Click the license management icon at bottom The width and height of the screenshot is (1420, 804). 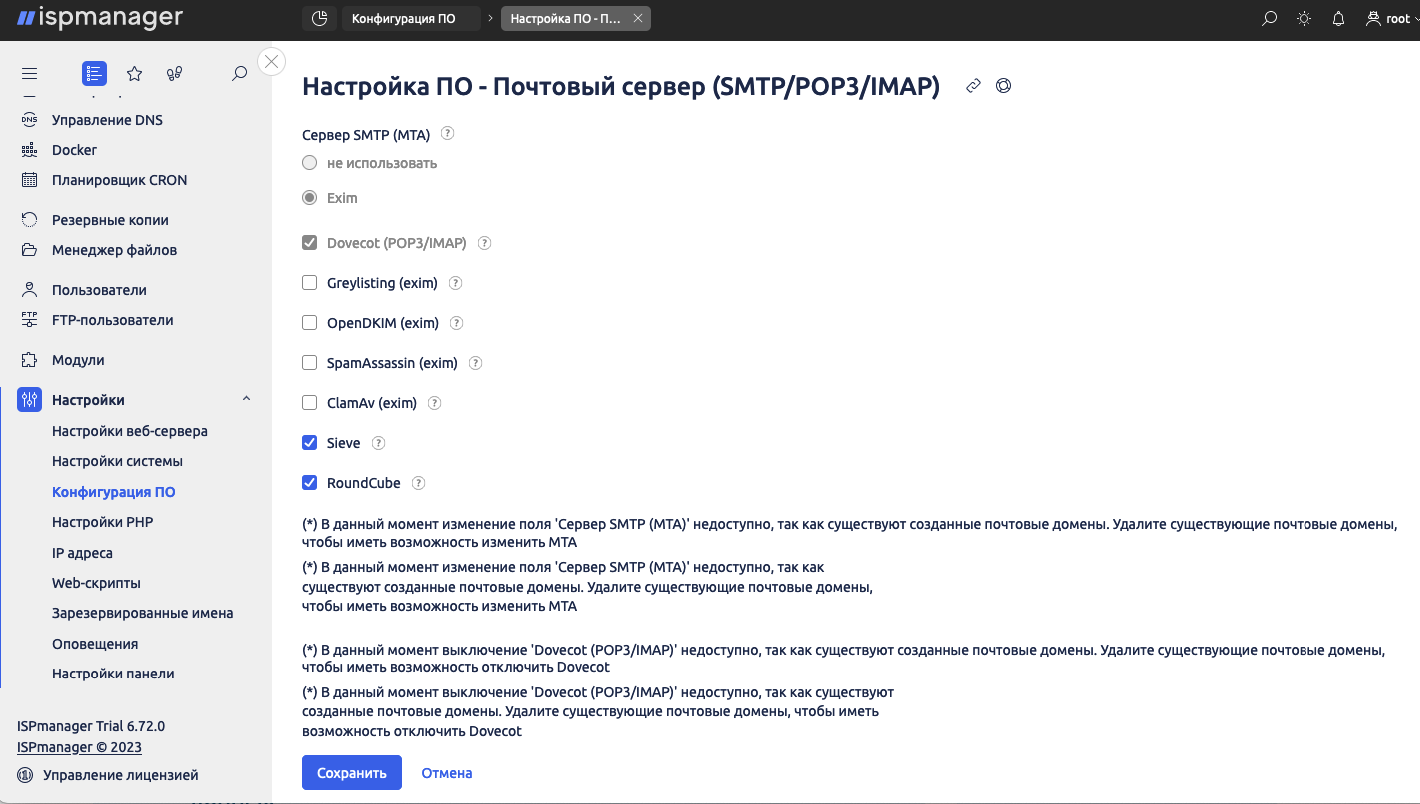(25, 775)
